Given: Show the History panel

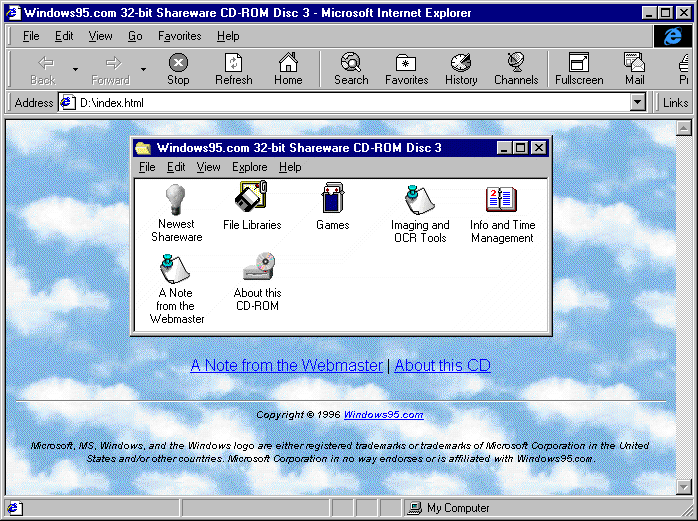Looking at the screenshot, I should (461, 69).
